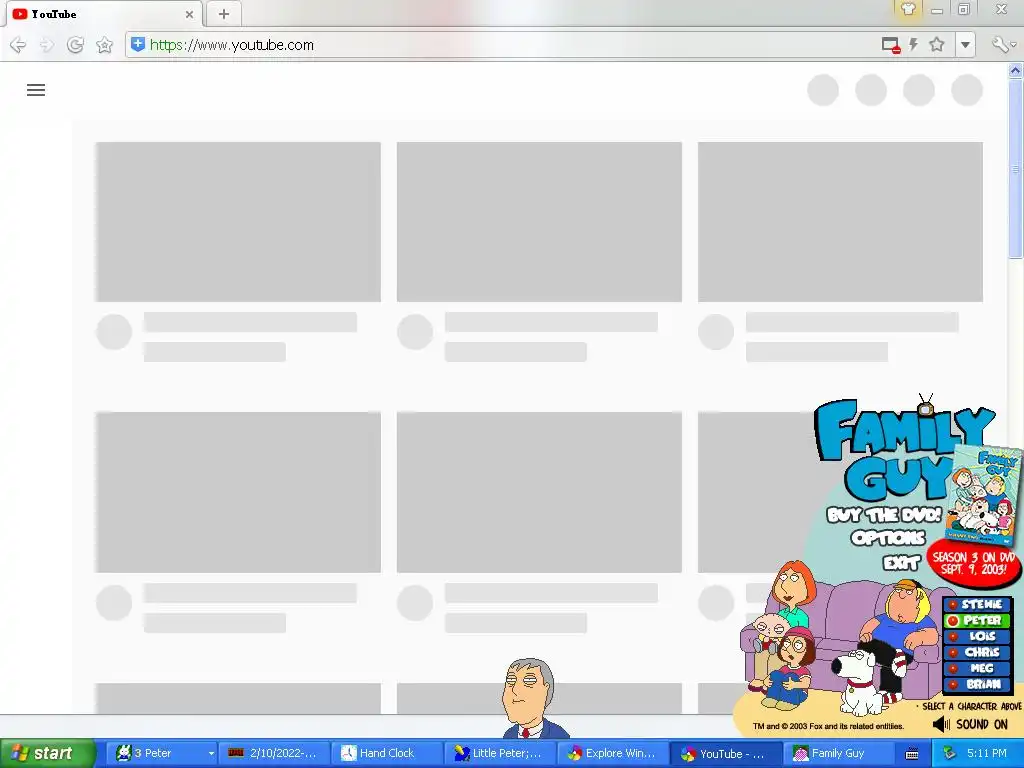
Task: Click the Family Guy DVD cover image
Action: (x=984, y=494)
